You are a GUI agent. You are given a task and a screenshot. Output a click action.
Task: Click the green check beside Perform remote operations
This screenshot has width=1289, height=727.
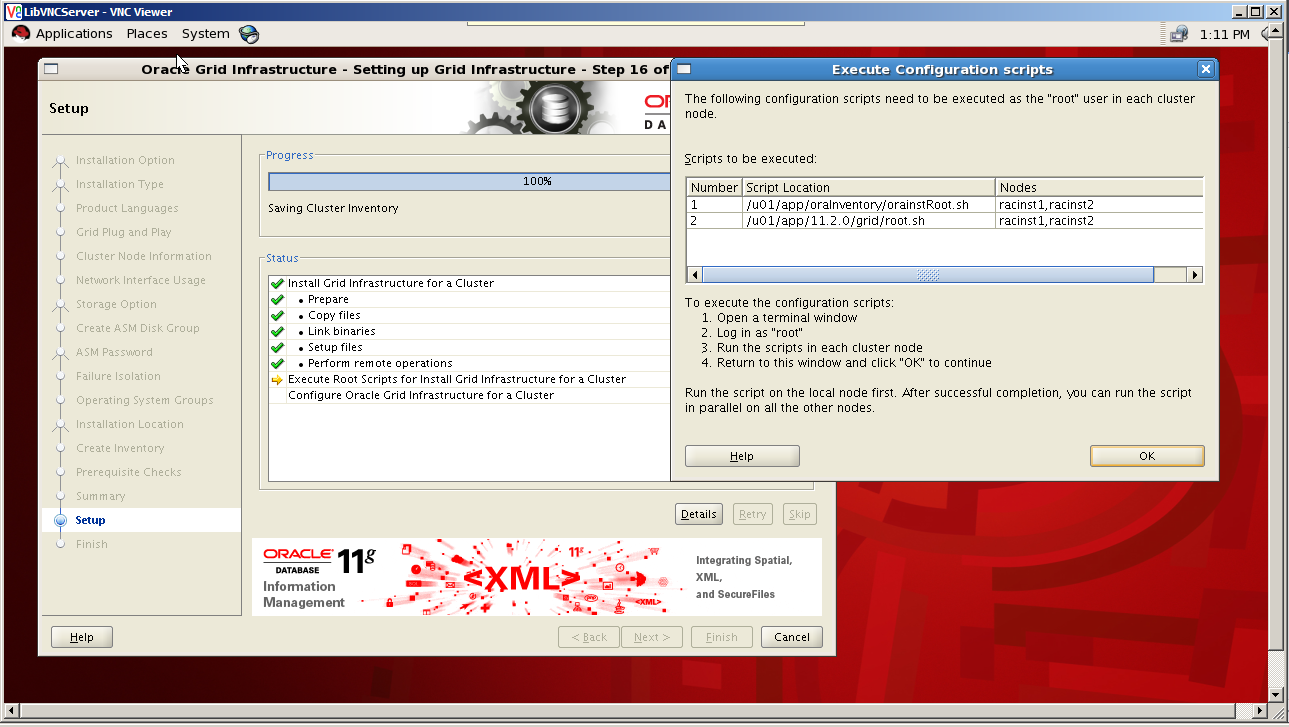click(278, 364)
